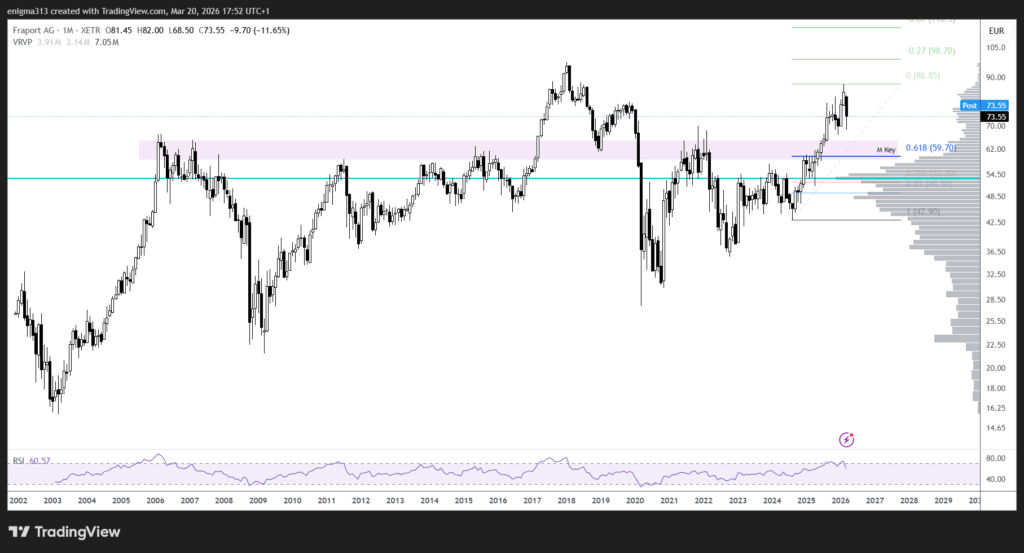Screen dimensions: 1024x553
Task: Click the black 73.55 last price label
Action: pyautogui.click(x=995, y=117)
